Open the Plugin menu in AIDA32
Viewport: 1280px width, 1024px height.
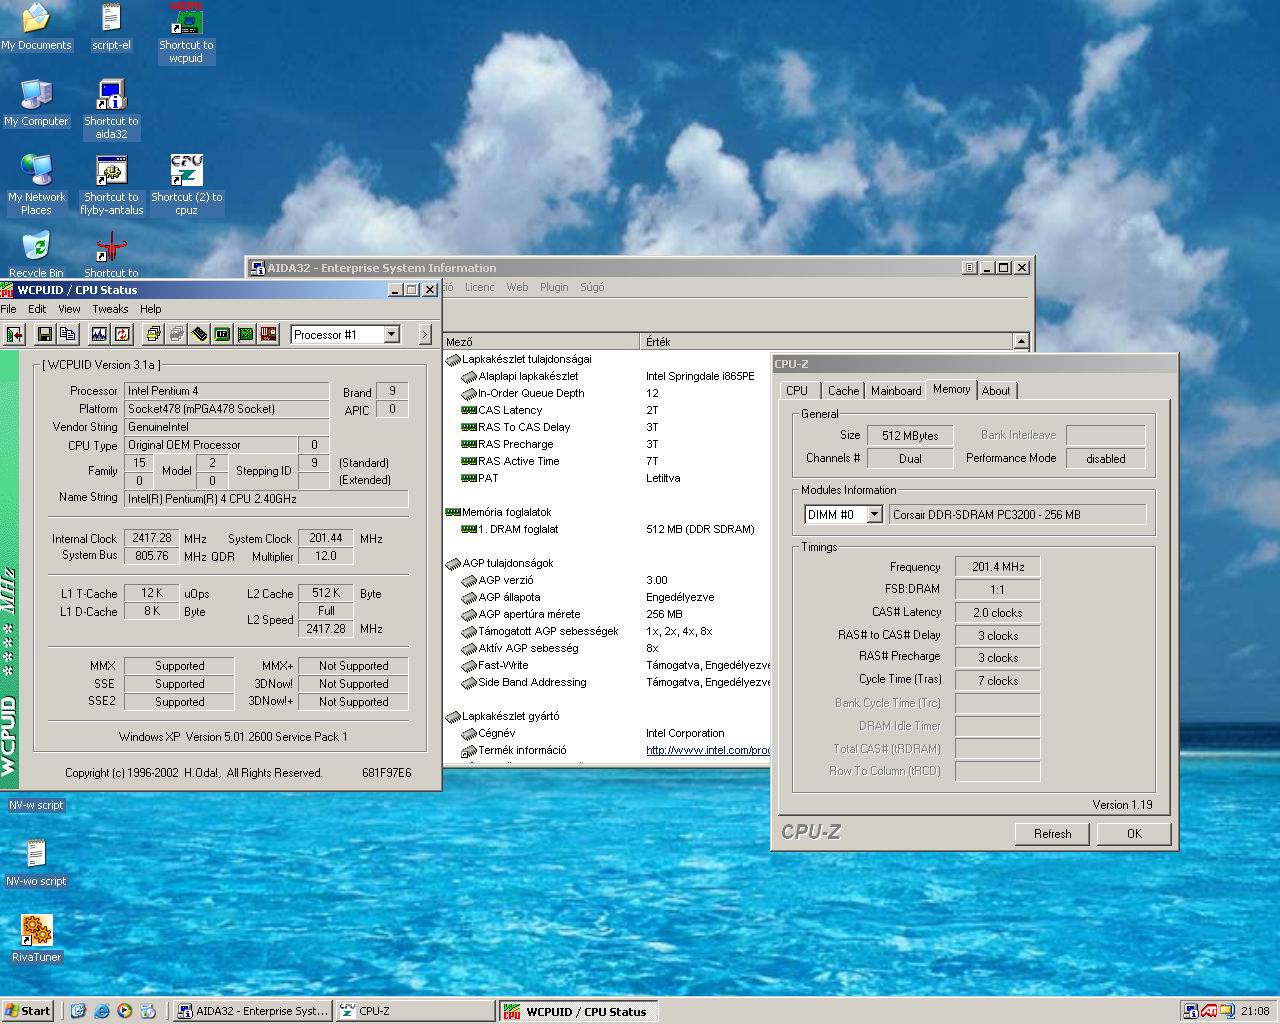pyautogui.click(x=554, y=287)
